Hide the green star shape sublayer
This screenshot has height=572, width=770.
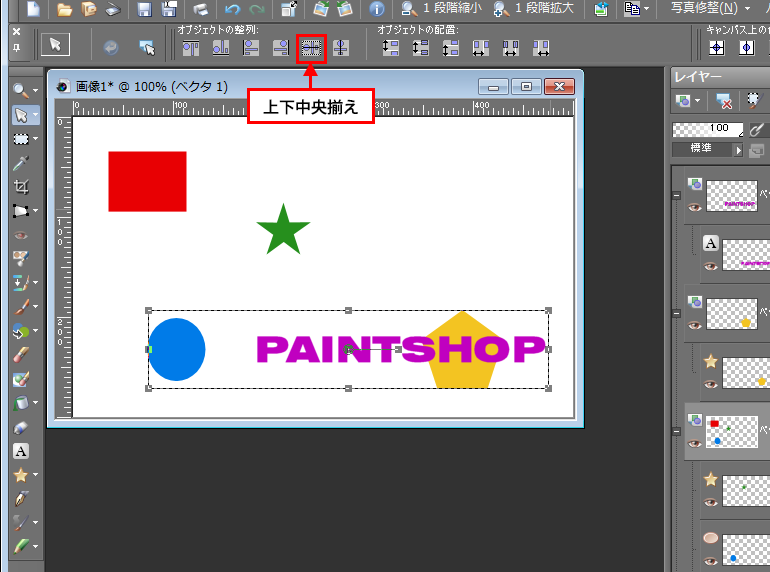tap(711, 502)
